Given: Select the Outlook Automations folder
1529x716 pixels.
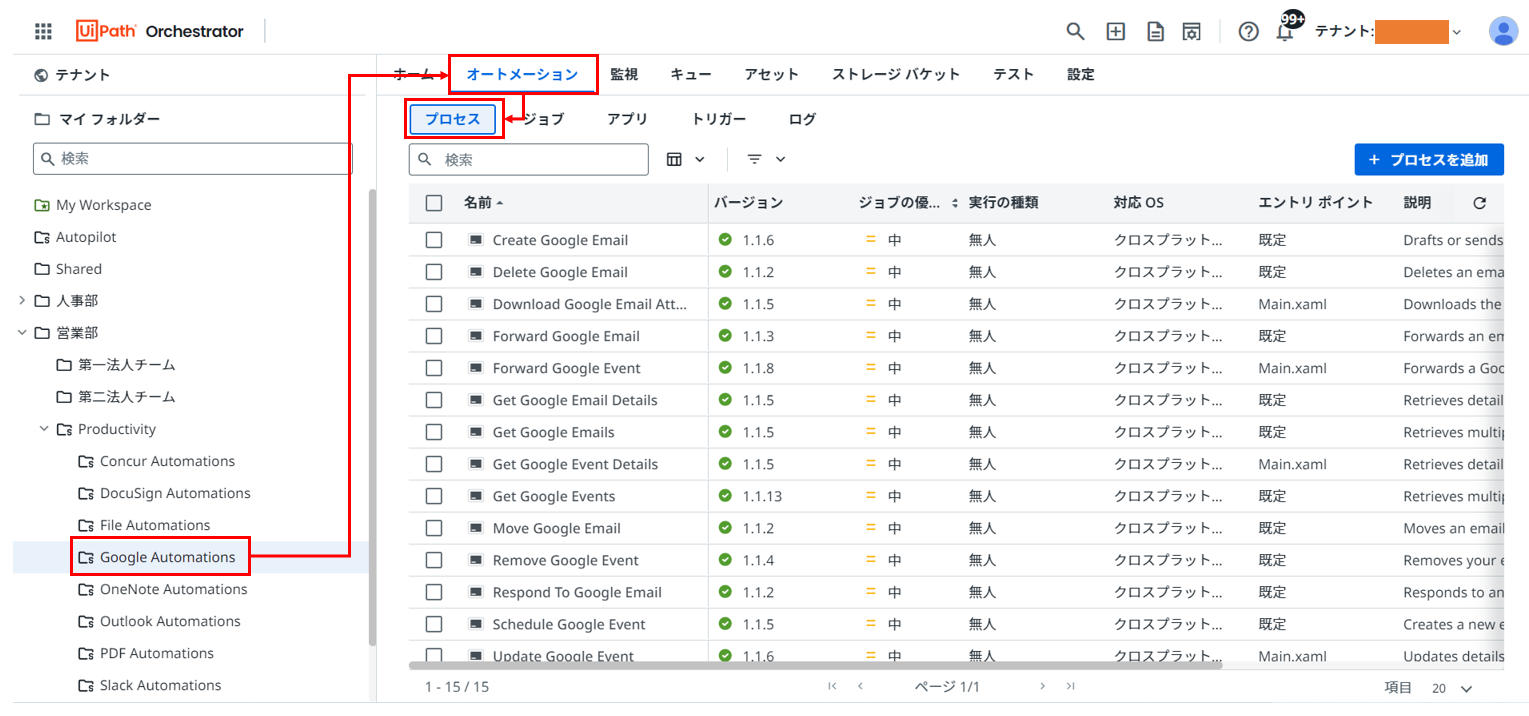Looking at the screenshot, I should click(x=170, y=621).
